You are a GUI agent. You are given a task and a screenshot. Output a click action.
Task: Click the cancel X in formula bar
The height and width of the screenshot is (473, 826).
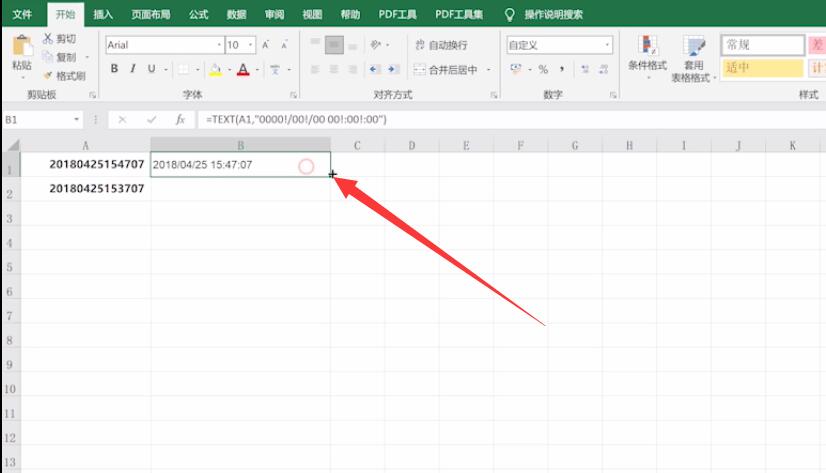point(122,120)
